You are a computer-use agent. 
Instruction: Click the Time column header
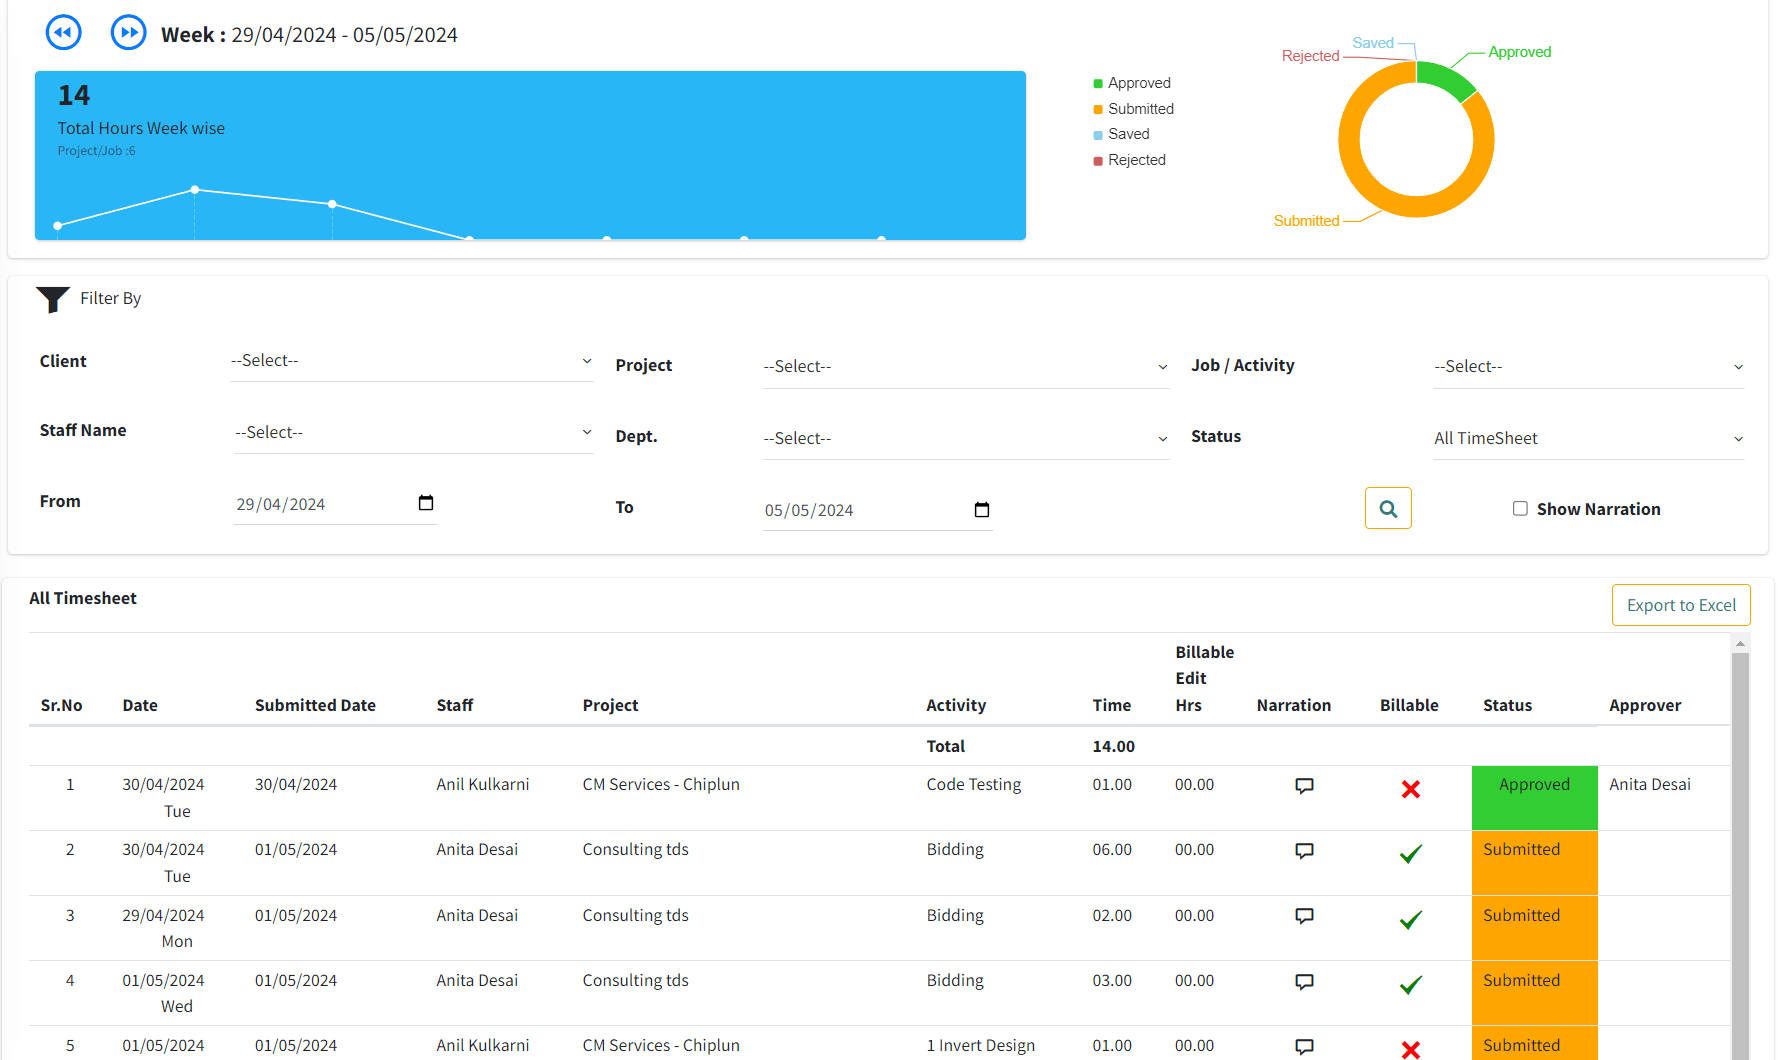click(1112, 705)
